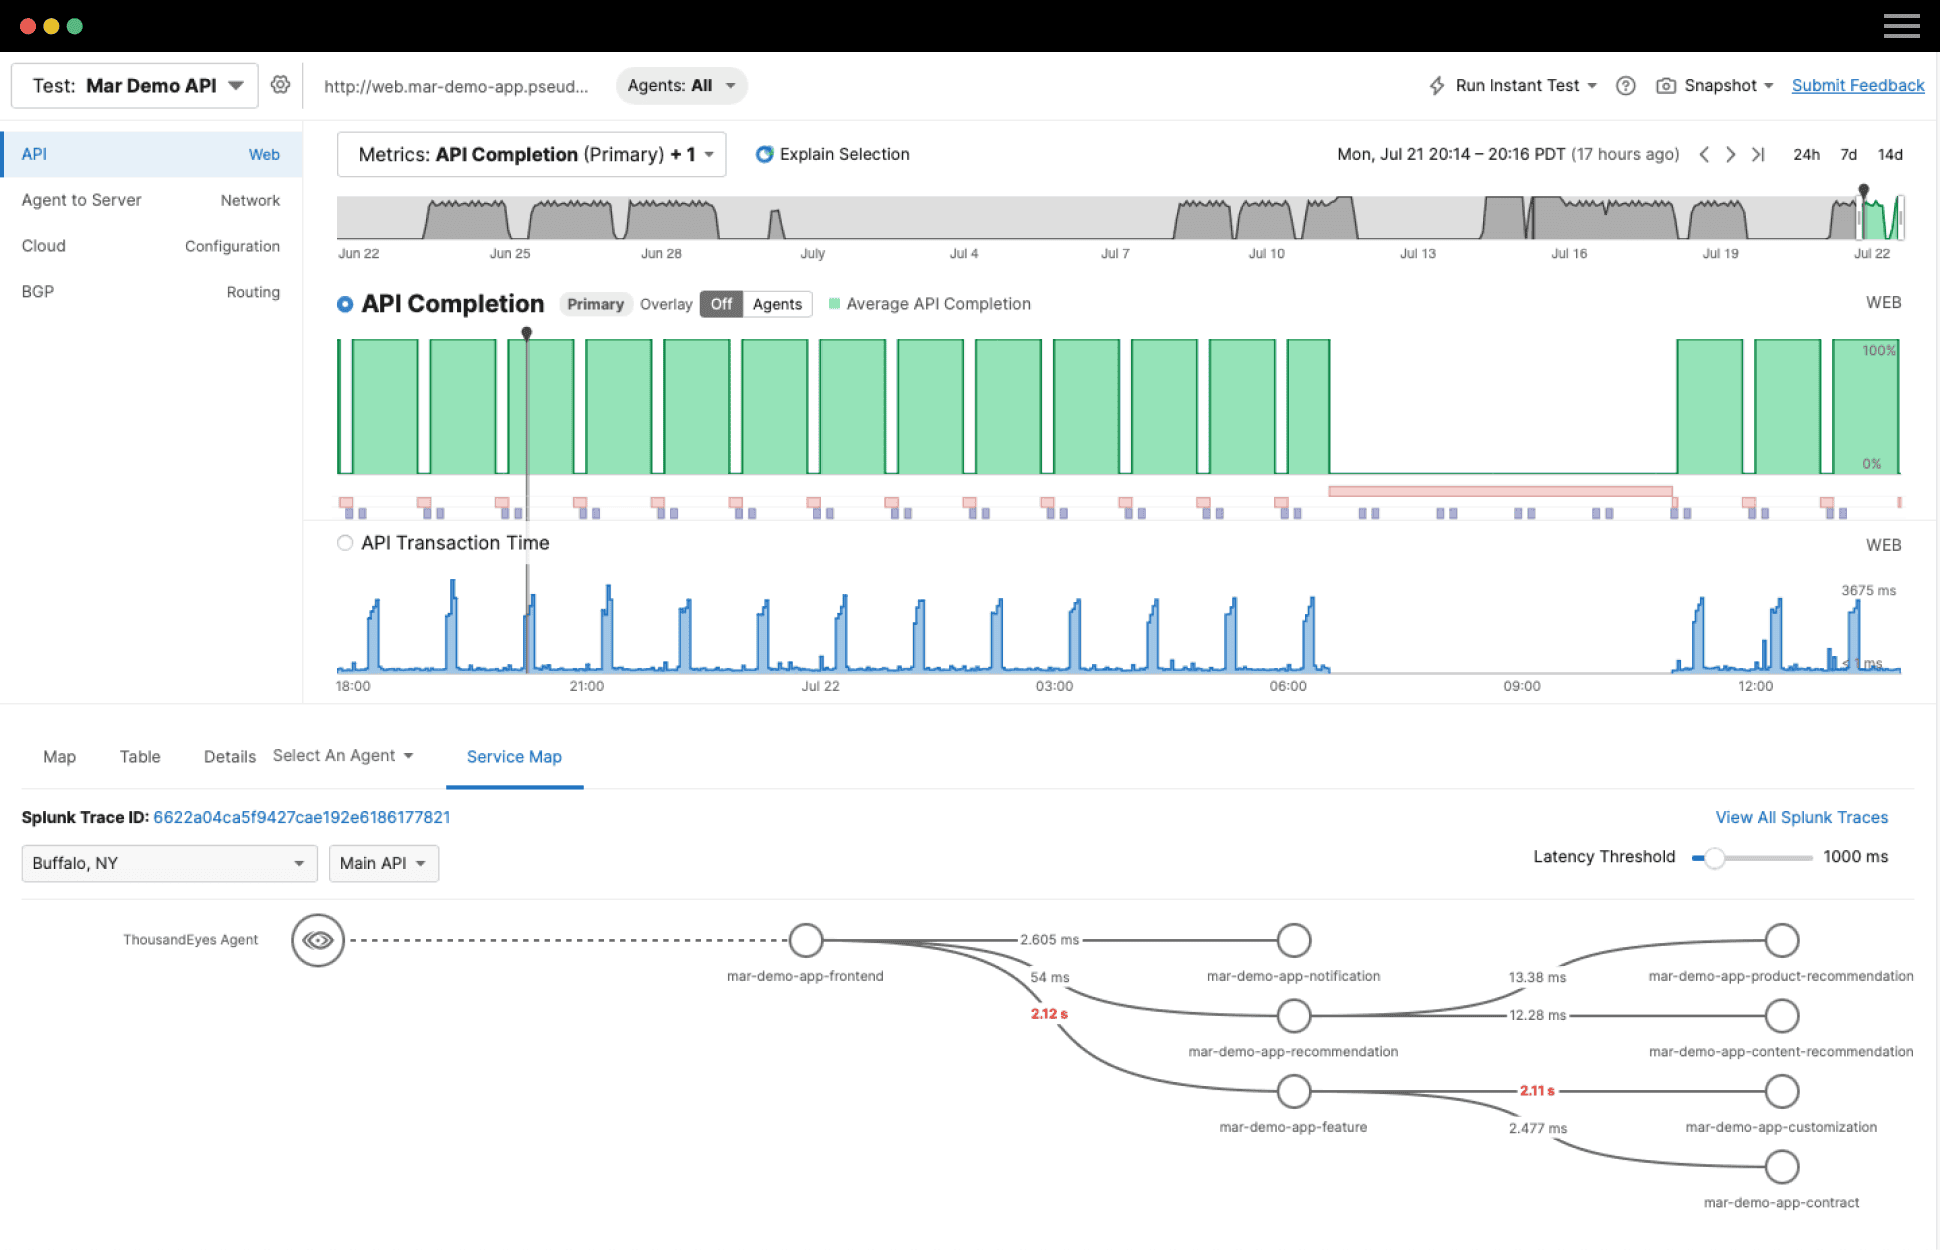Click the Explain Selection icon
The height and width of the screenshot is (1250, 1940).
tap(764, 154)
